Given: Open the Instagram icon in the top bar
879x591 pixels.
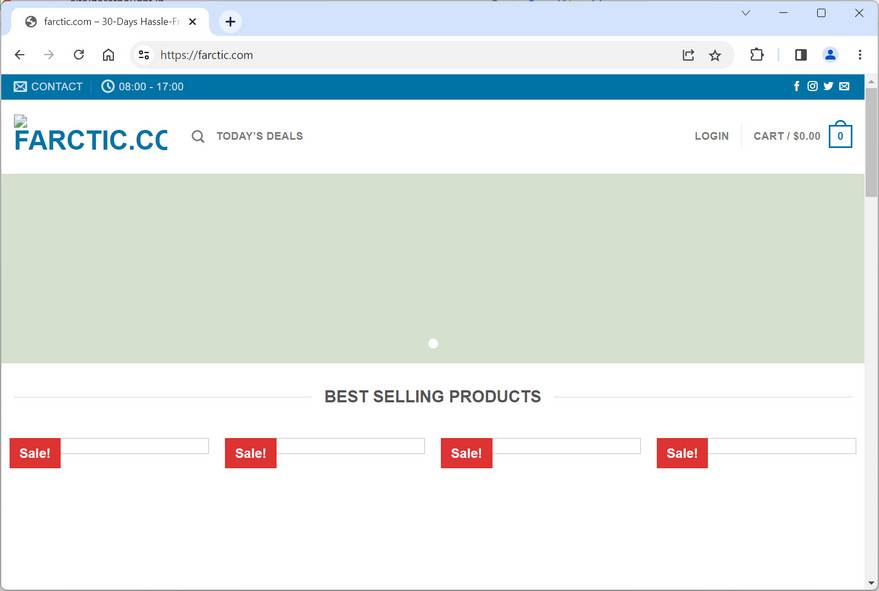Looking at the screenshot, I should pos(812,86).
